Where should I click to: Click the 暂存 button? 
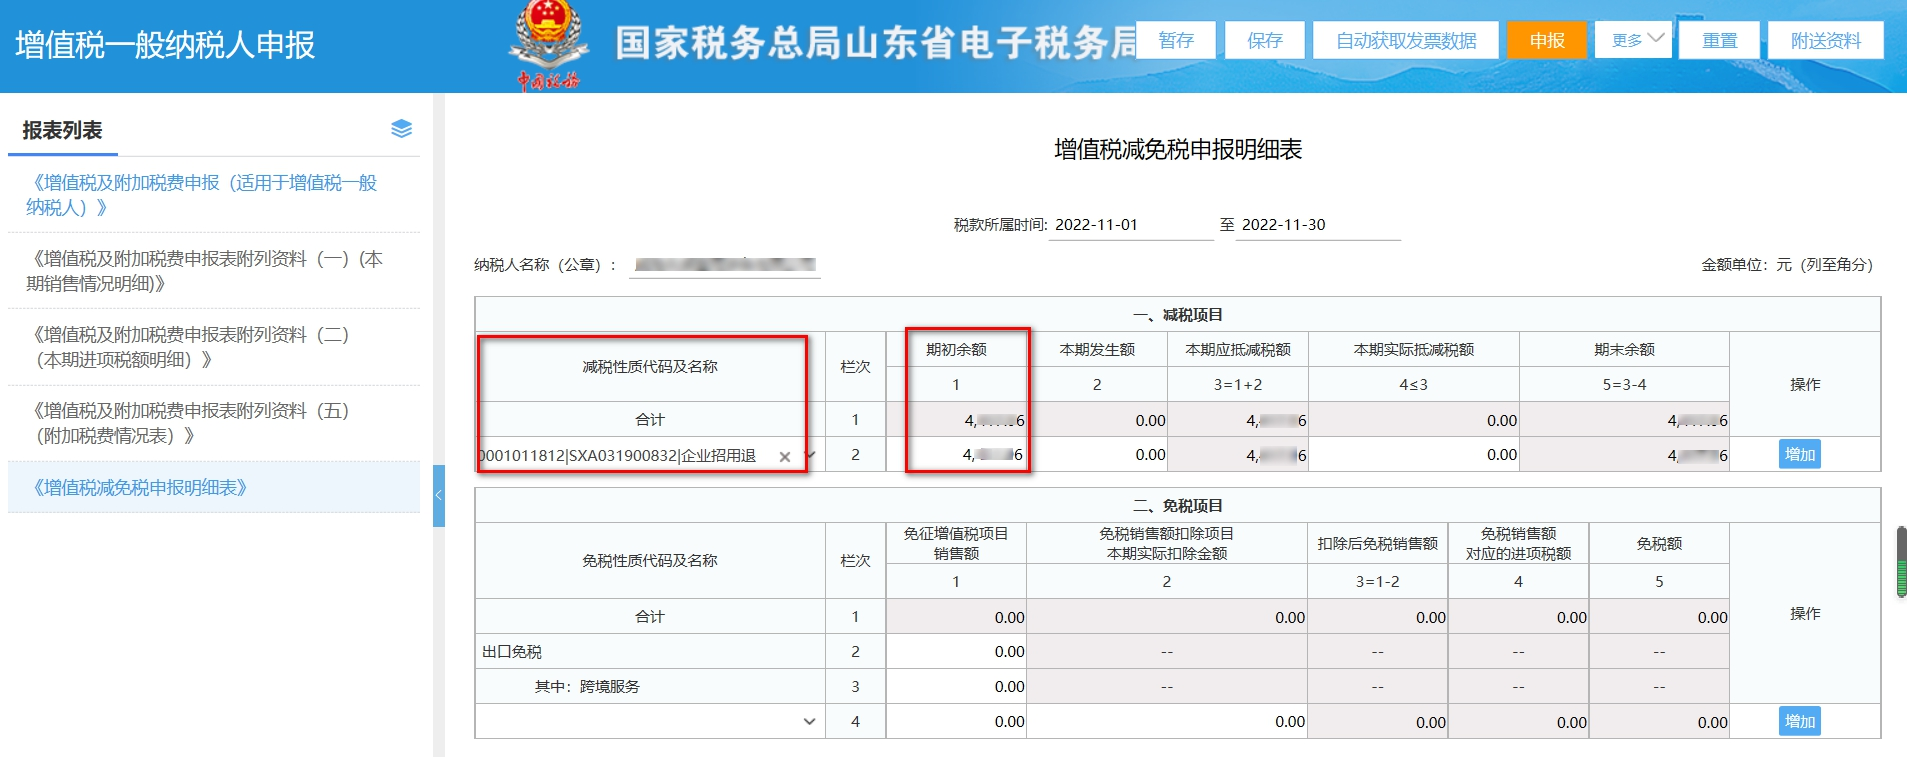tap(1176, 40)
